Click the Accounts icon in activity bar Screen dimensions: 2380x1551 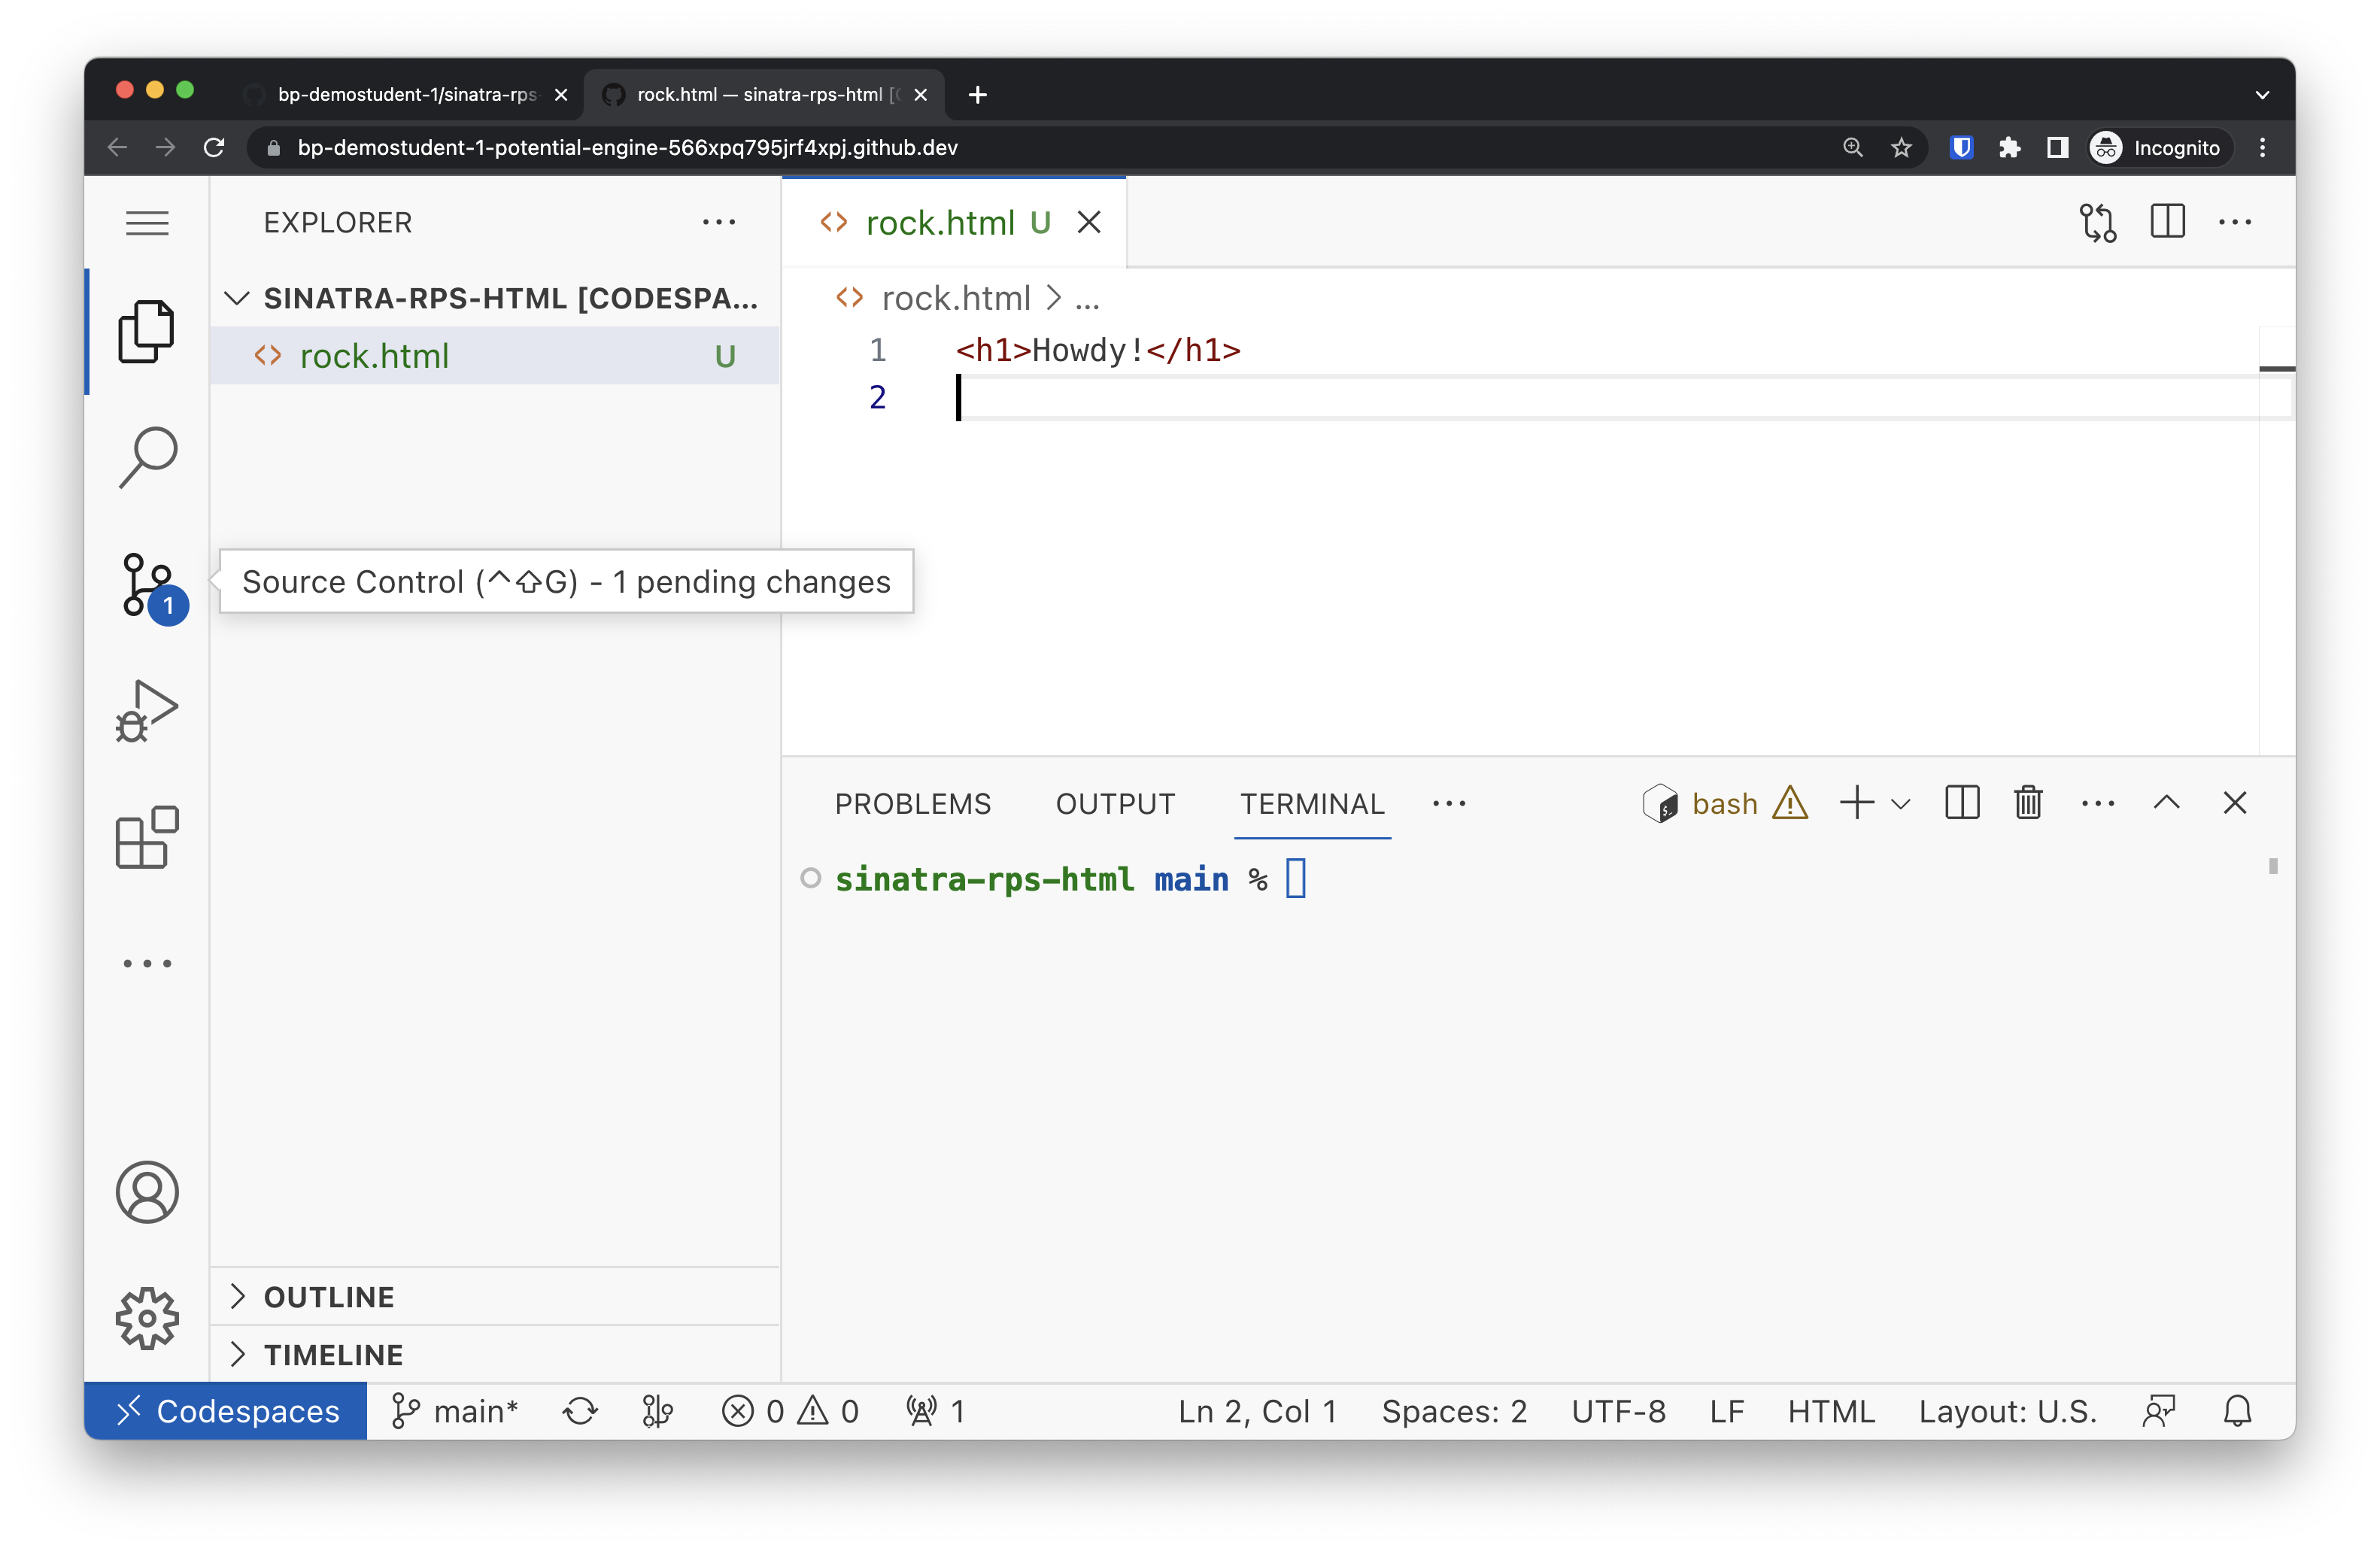click(x=147, y=1192)
